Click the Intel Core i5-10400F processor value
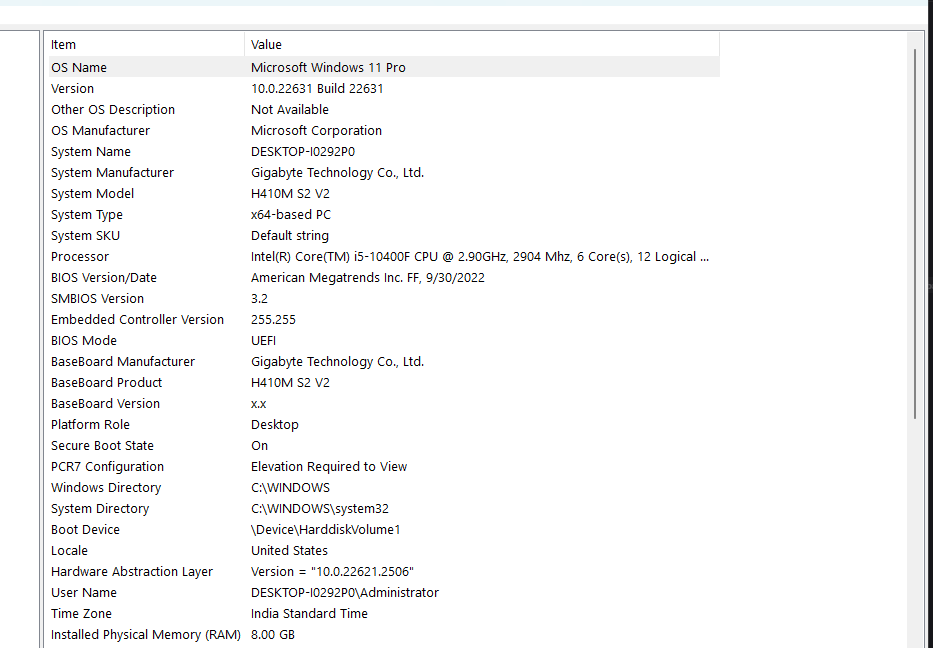 [480, 256]
